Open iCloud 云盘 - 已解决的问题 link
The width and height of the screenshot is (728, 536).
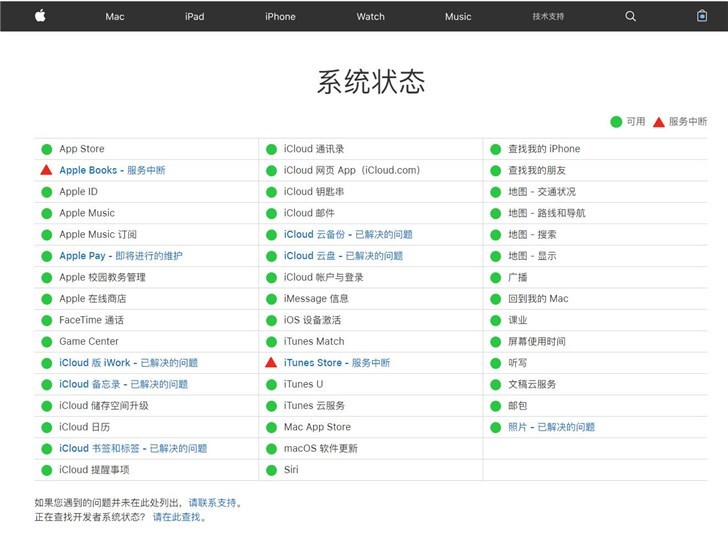(x=344, y=256)
